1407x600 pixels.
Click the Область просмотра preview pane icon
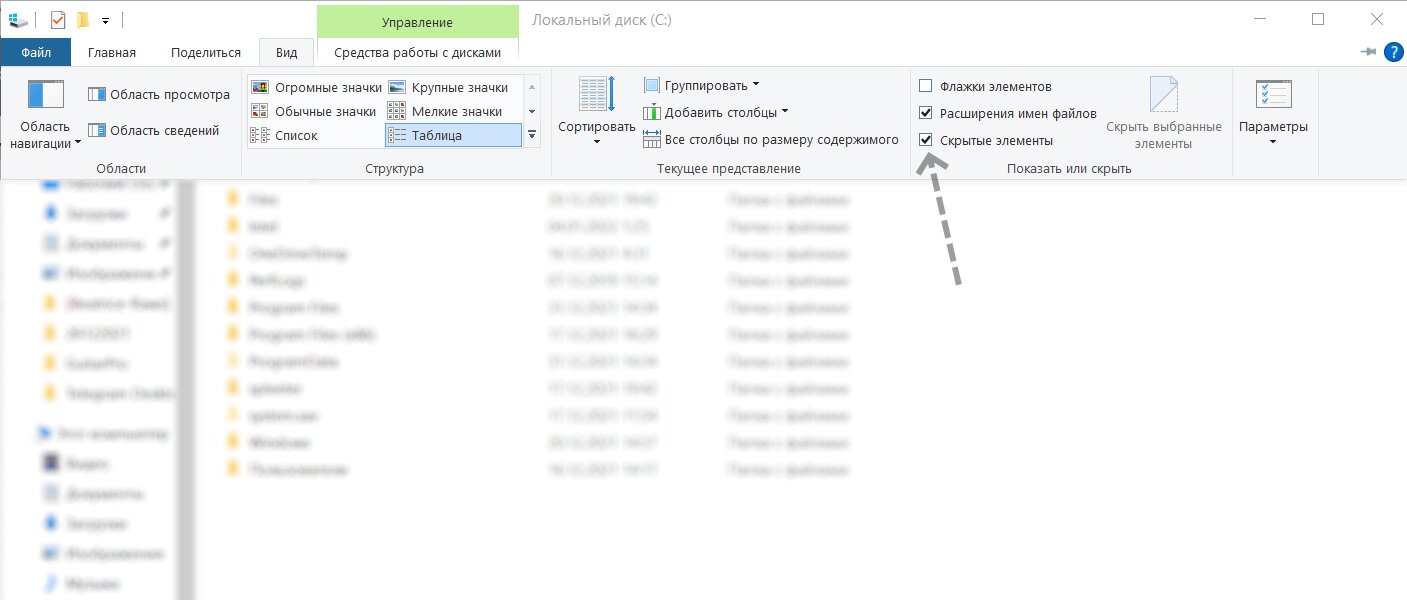97,95
